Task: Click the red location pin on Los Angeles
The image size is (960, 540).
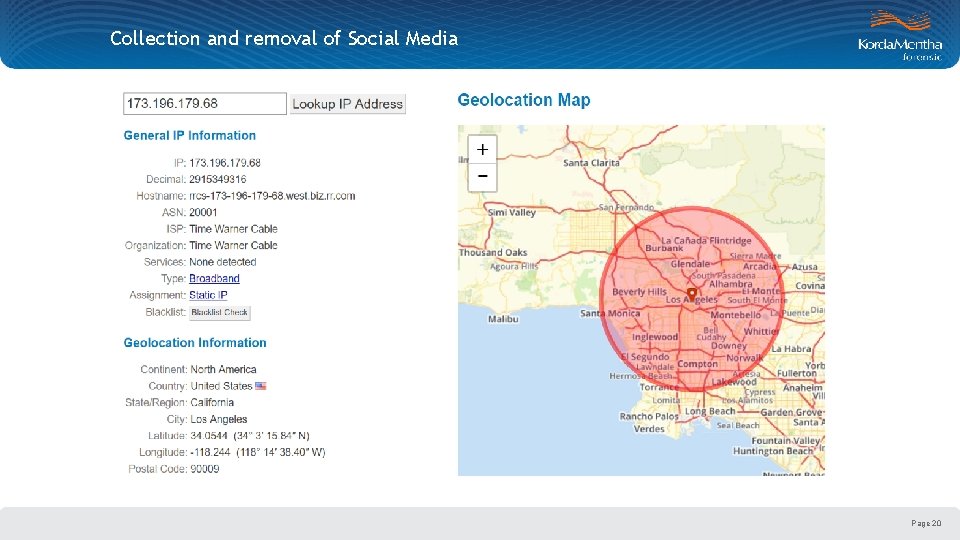Action: pyautogui.click(x=692, y=295)
